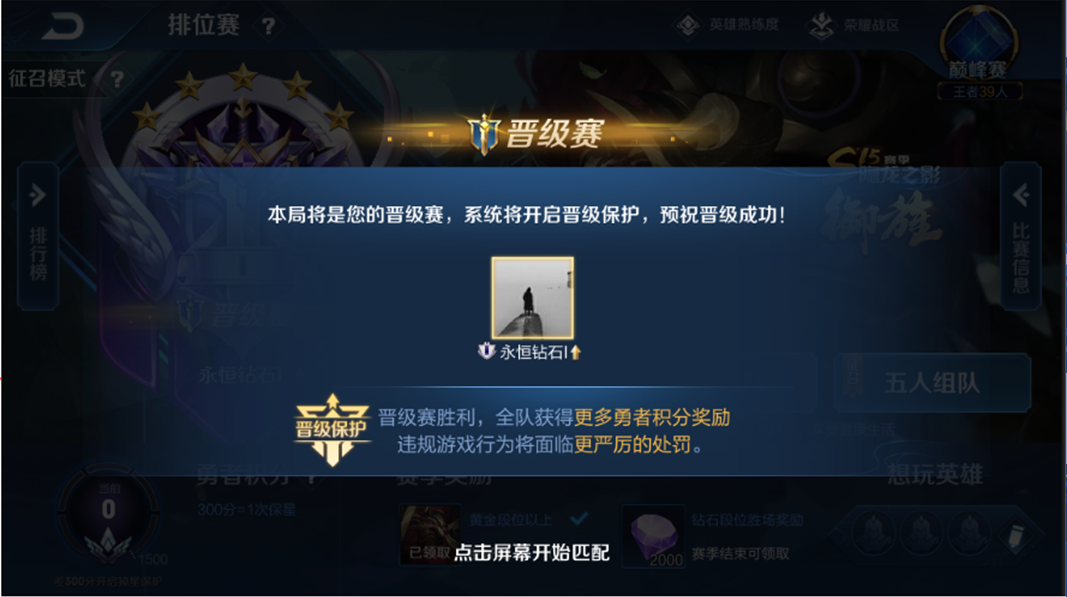Expand the 排行榜 side panel arrow
1067x597 pixels.
point(37,195)
